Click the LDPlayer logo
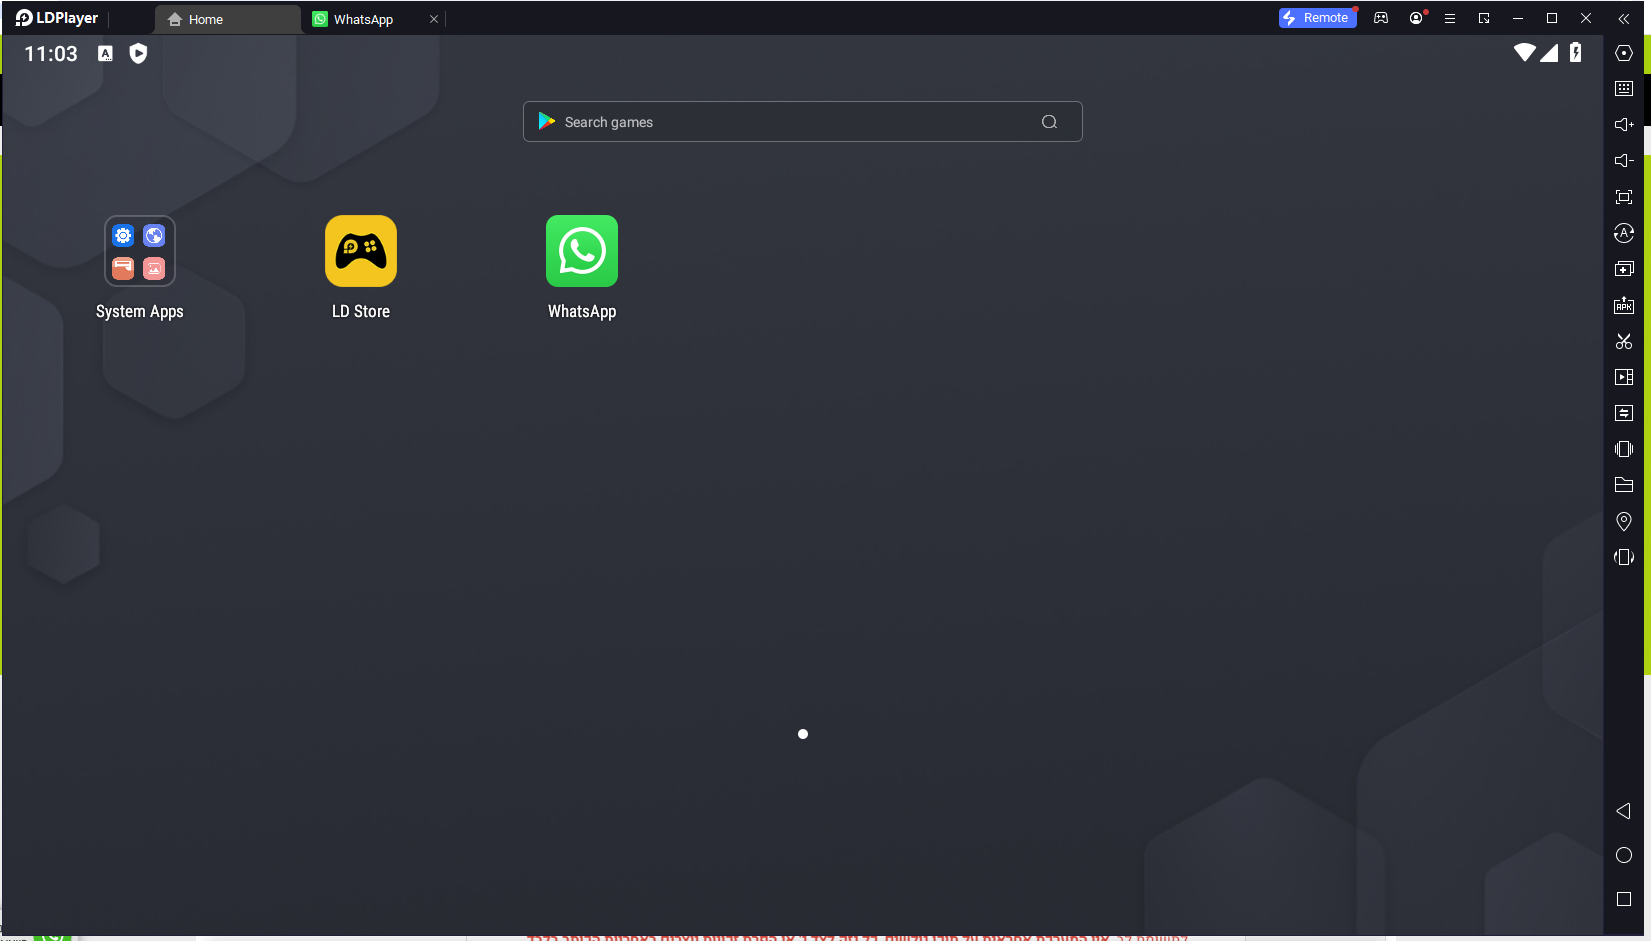1651x941 pixels. point(57,18)
